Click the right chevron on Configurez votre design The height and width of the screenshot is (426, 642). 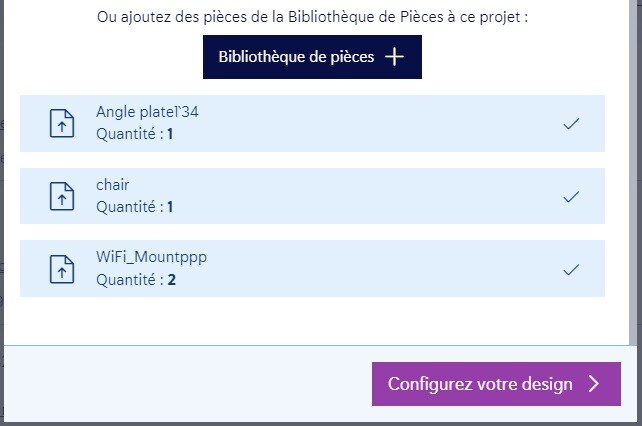point(594,384)
